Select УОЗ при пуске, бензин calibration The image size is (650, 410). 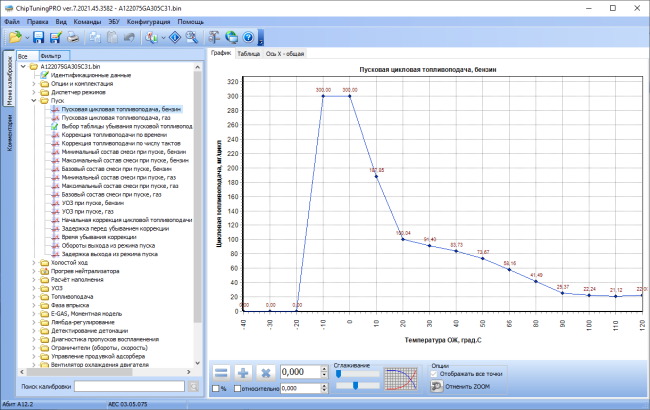point(93,203)
